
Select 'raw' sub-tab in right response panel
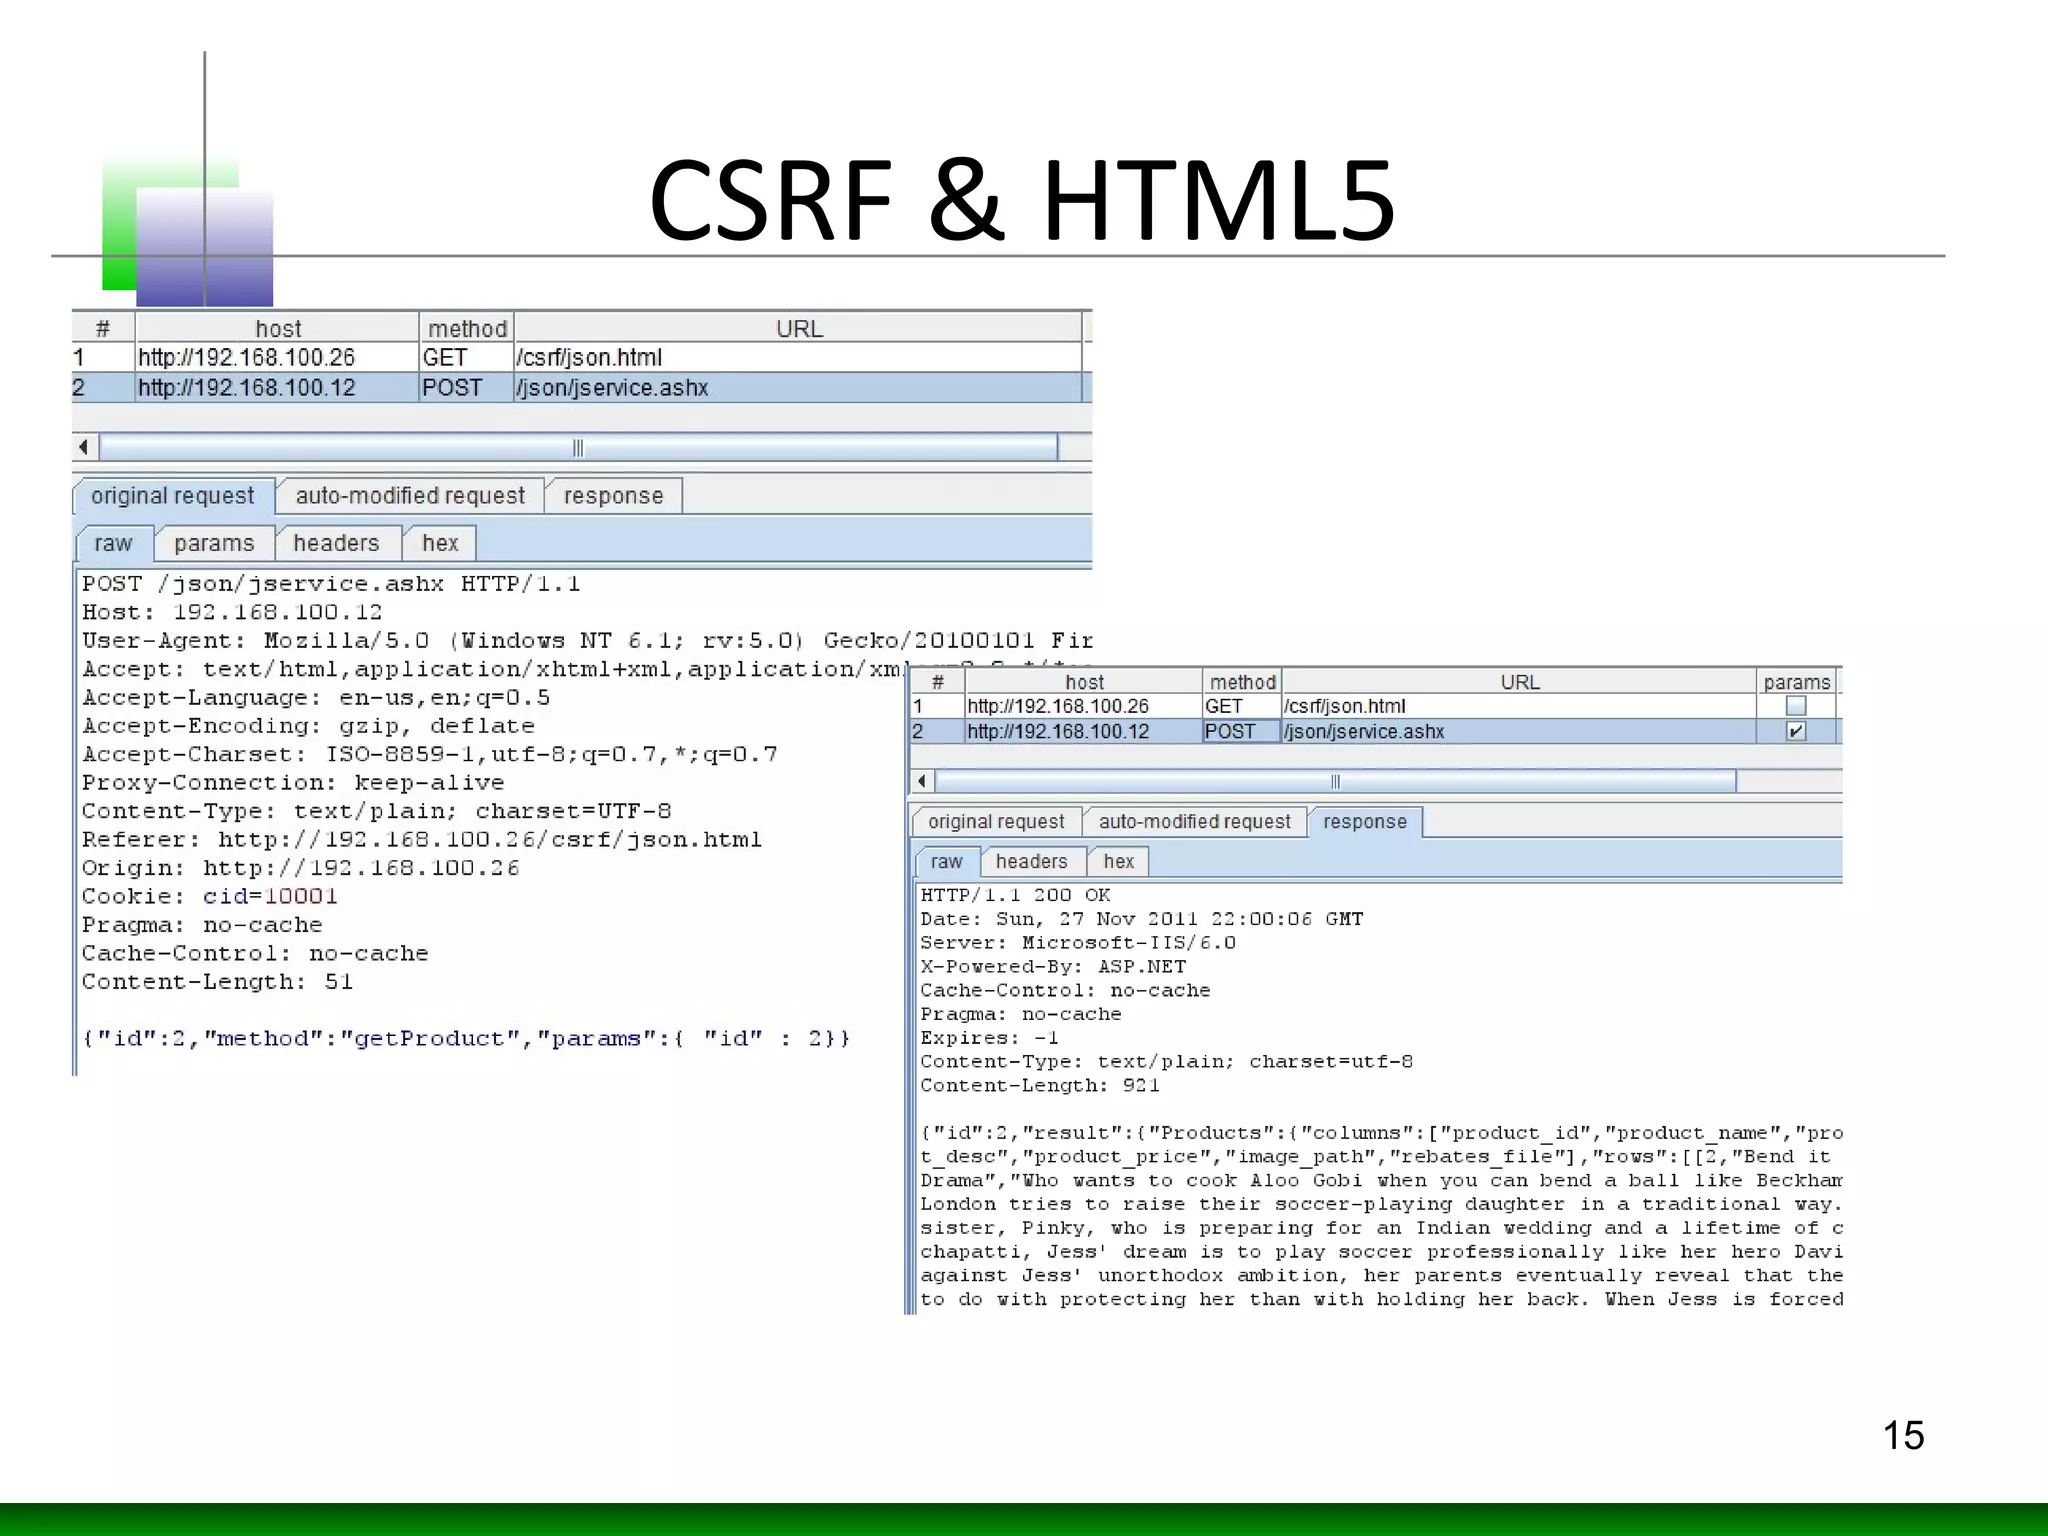946,862
